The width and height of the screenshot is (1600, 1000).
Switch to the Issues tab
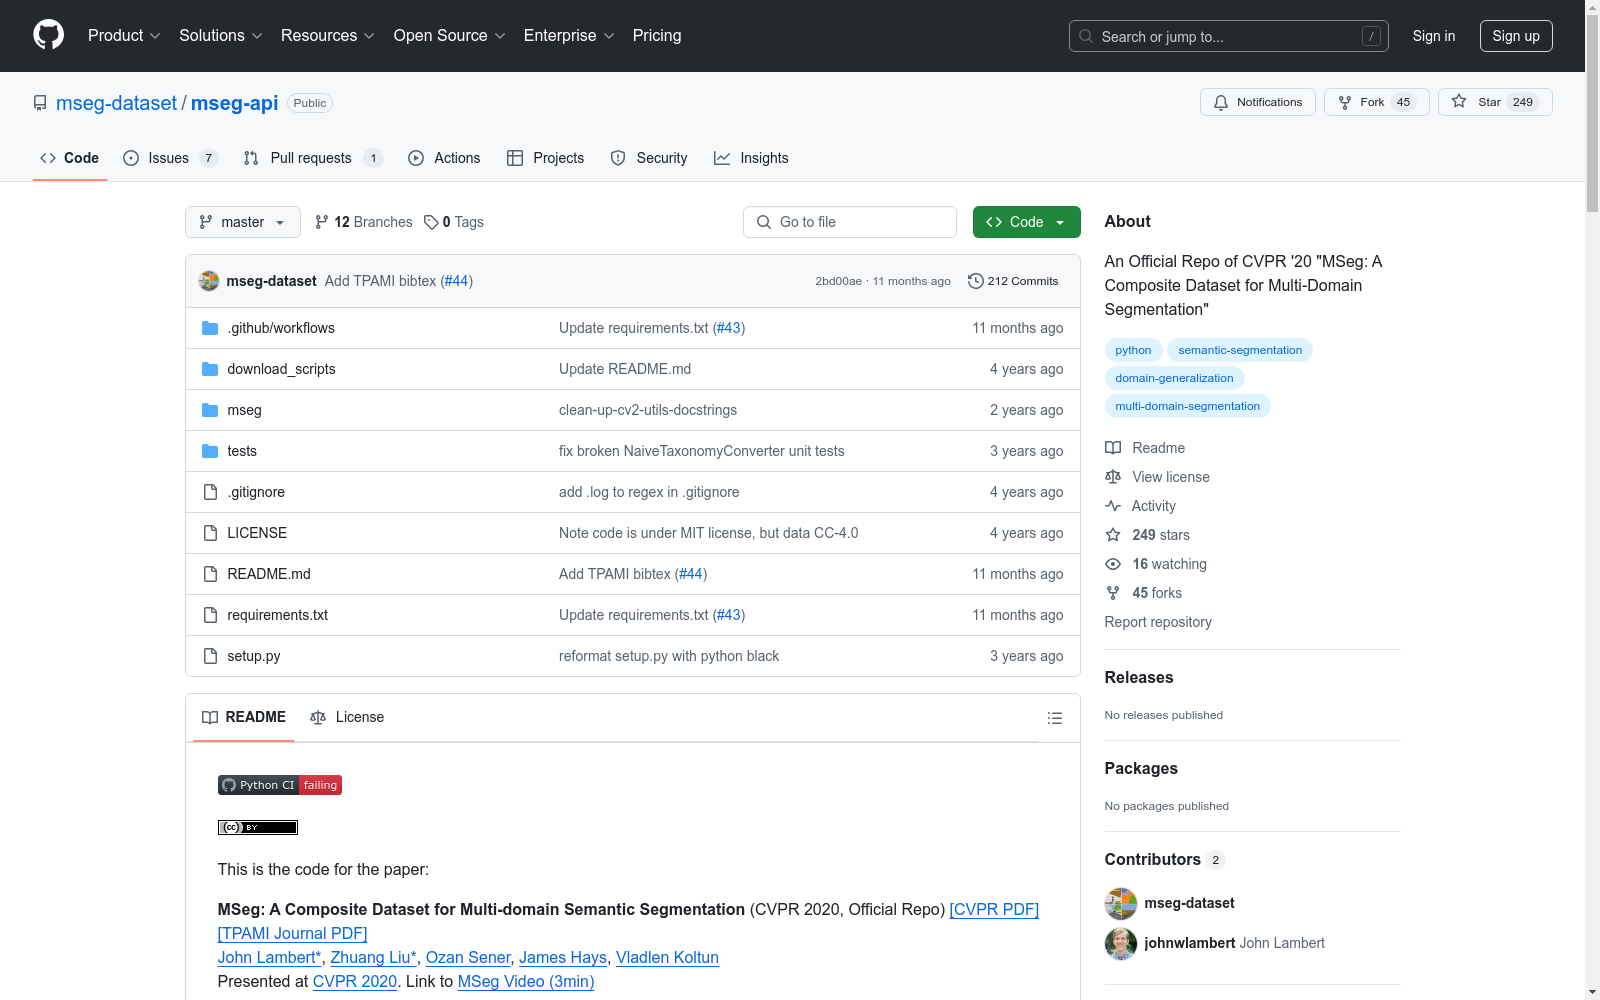coord(170,158)
